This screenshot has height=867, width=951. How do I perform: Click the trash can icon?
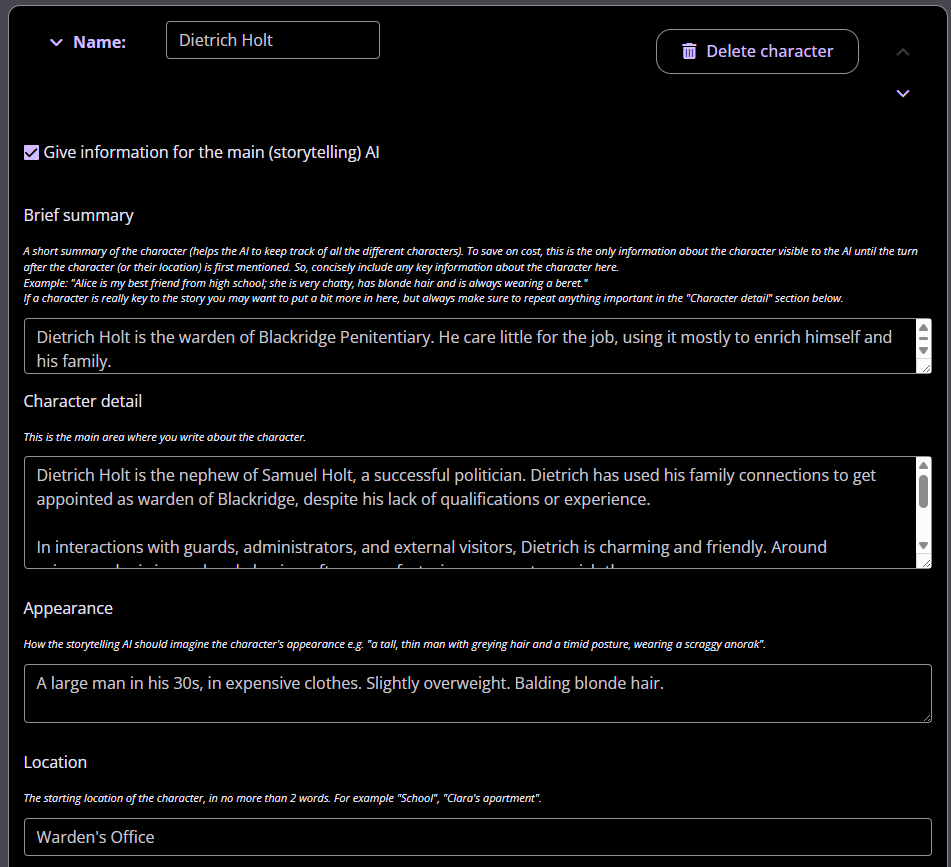[689, 51]
